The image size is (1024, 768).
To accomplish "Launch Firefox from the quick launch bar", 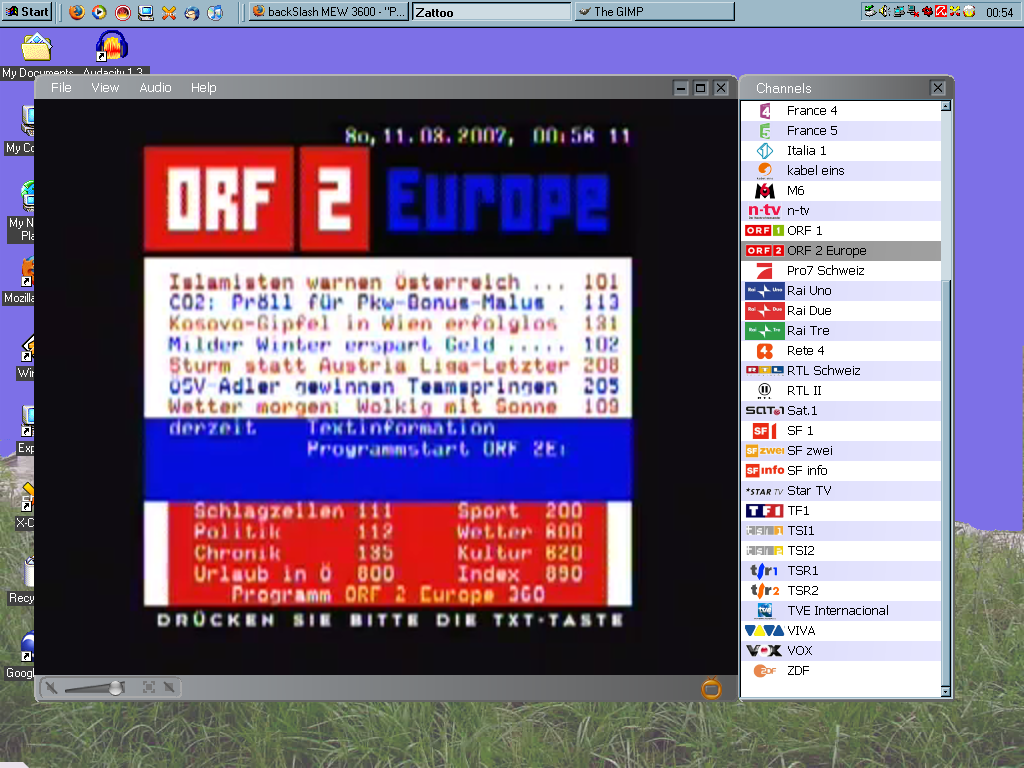I will tap(76, 12).
